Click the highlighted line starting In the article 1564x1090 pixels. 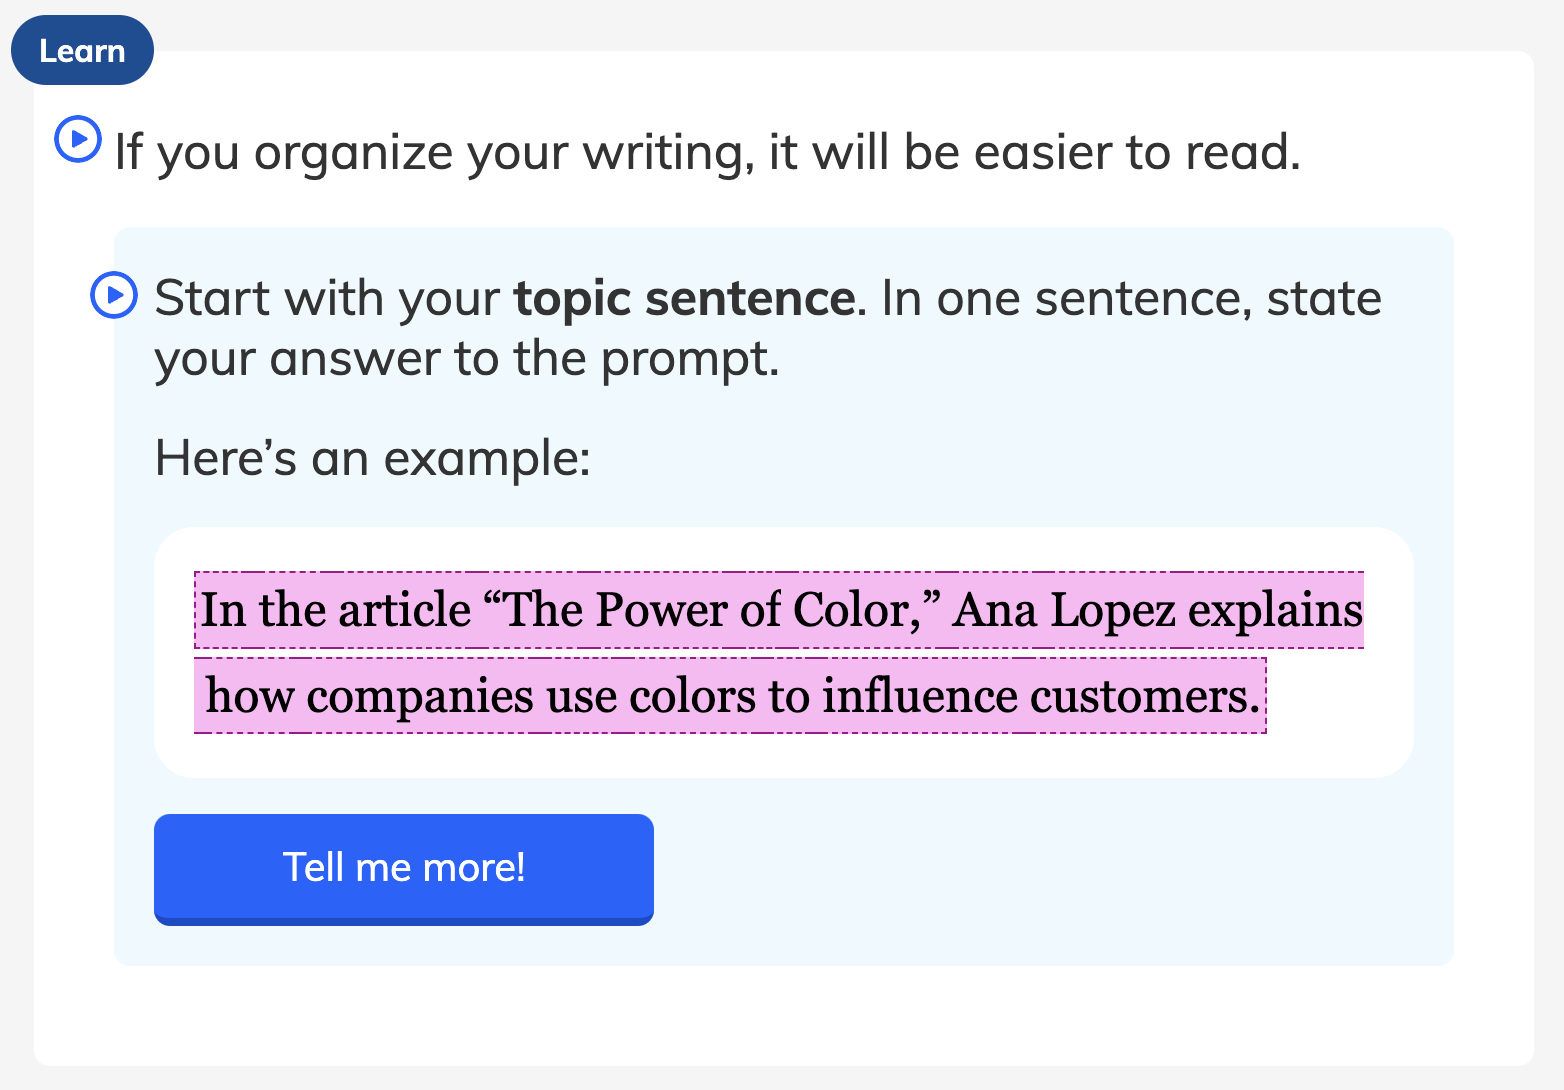click(779, 610)
